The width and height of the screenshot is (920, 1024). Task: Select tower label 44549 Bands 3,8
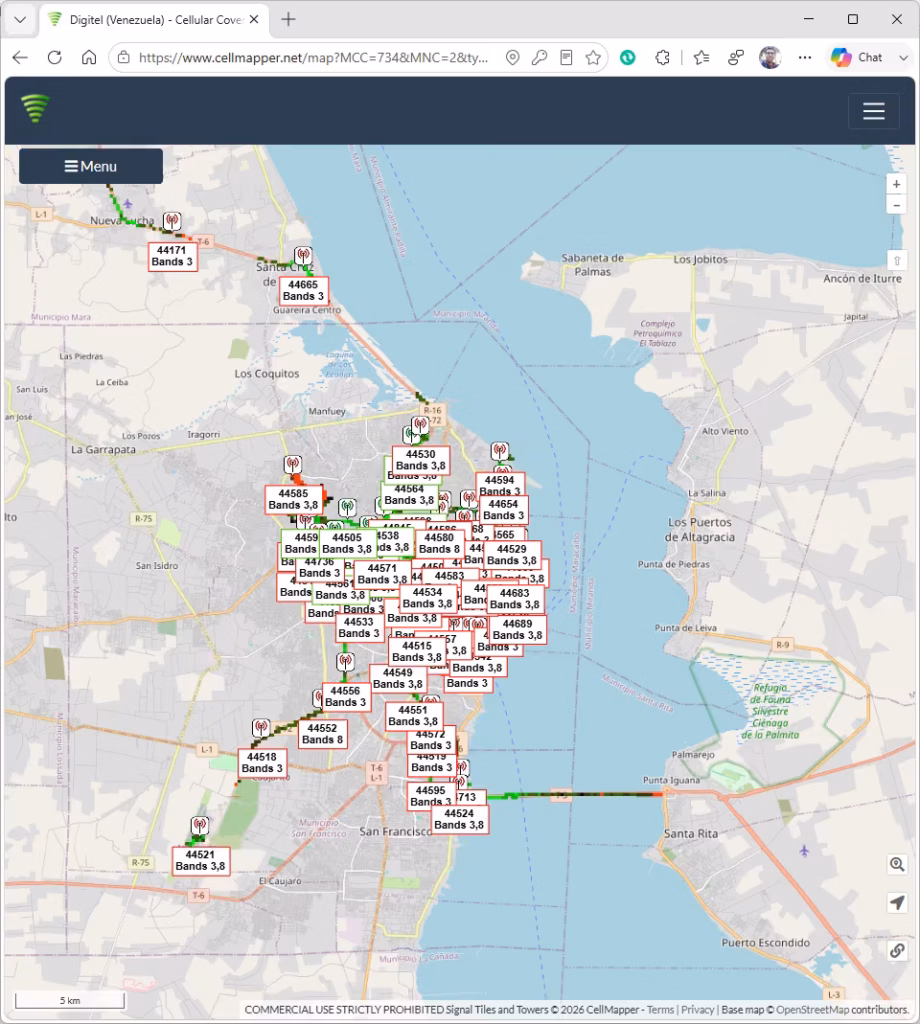[x=398, y=679]
